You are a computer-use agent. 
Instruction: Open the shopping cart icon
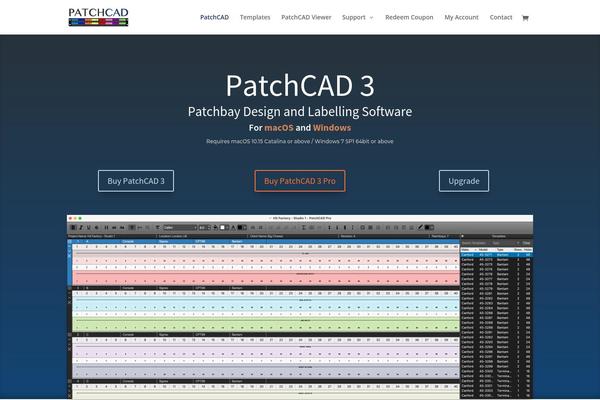[525, 18]
